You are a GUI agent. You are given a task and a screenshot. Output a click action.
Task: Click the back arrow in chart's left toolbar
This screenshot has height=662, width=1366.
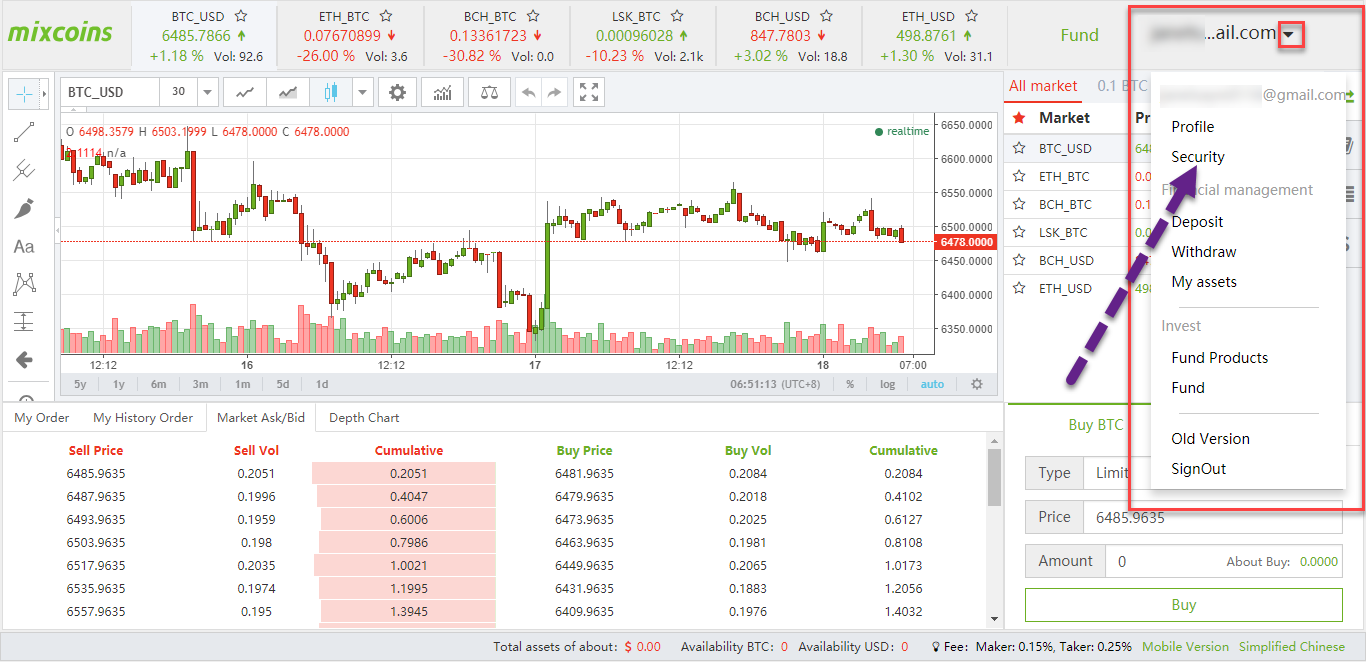click(24, 360)
